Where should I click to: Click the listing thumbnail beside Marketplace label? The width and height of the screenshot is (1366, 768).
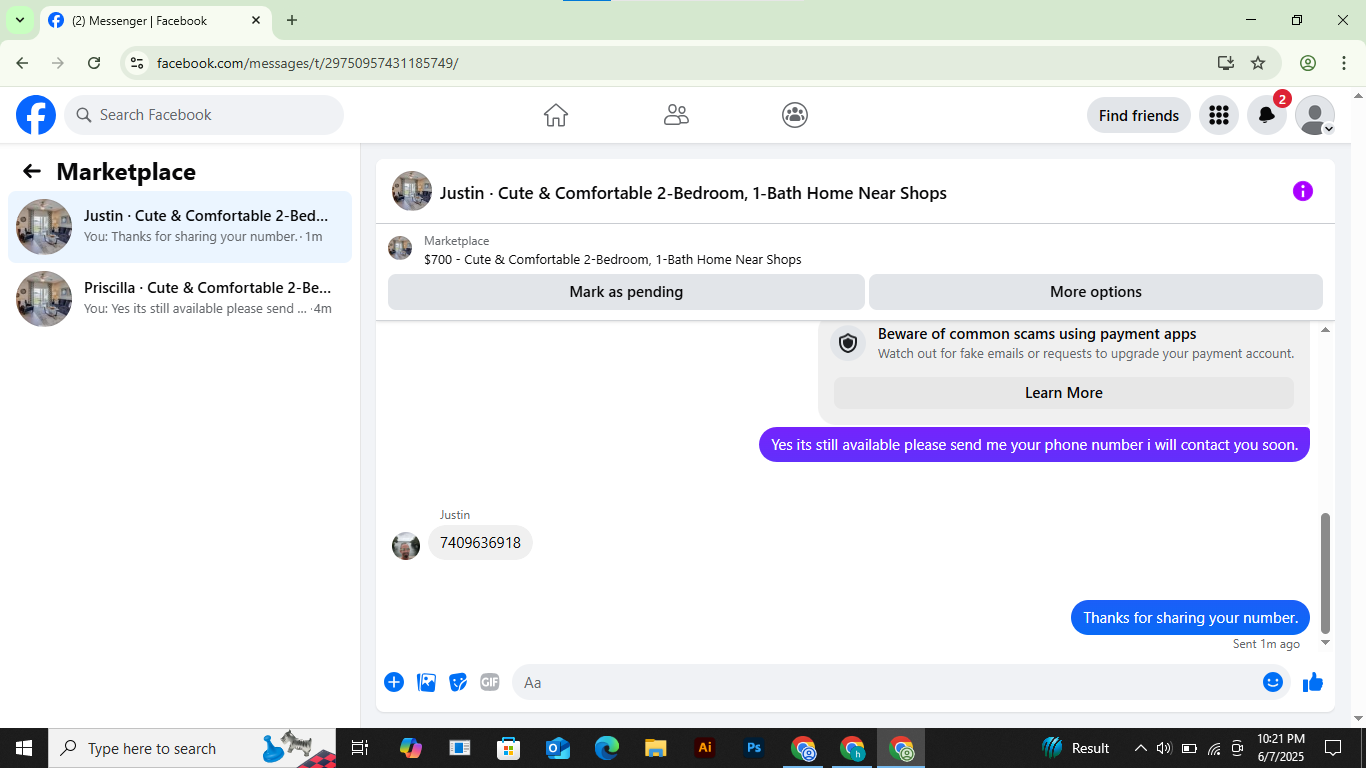coord(400,248)
